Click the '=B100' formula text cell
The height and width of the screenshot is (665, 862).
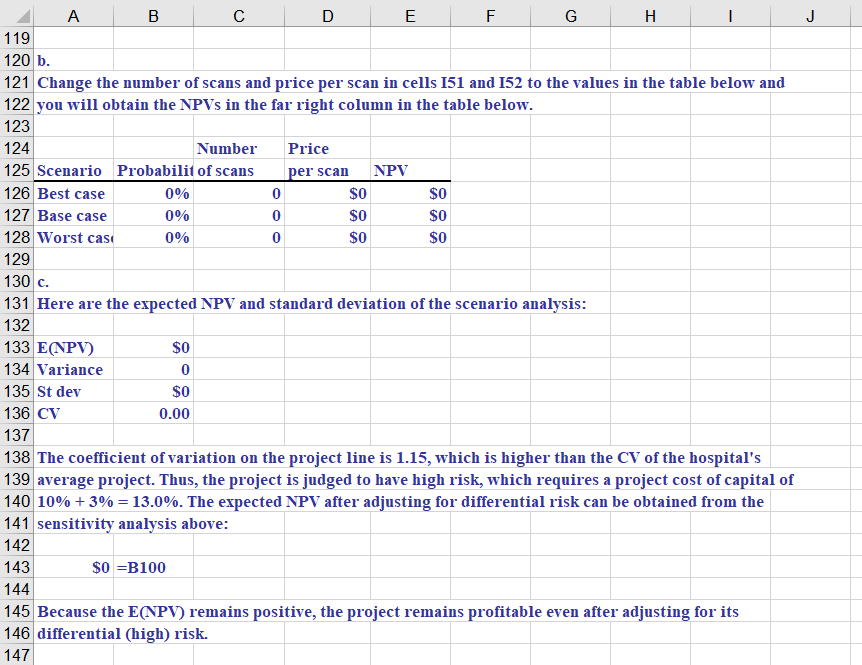tap(153, 567)
